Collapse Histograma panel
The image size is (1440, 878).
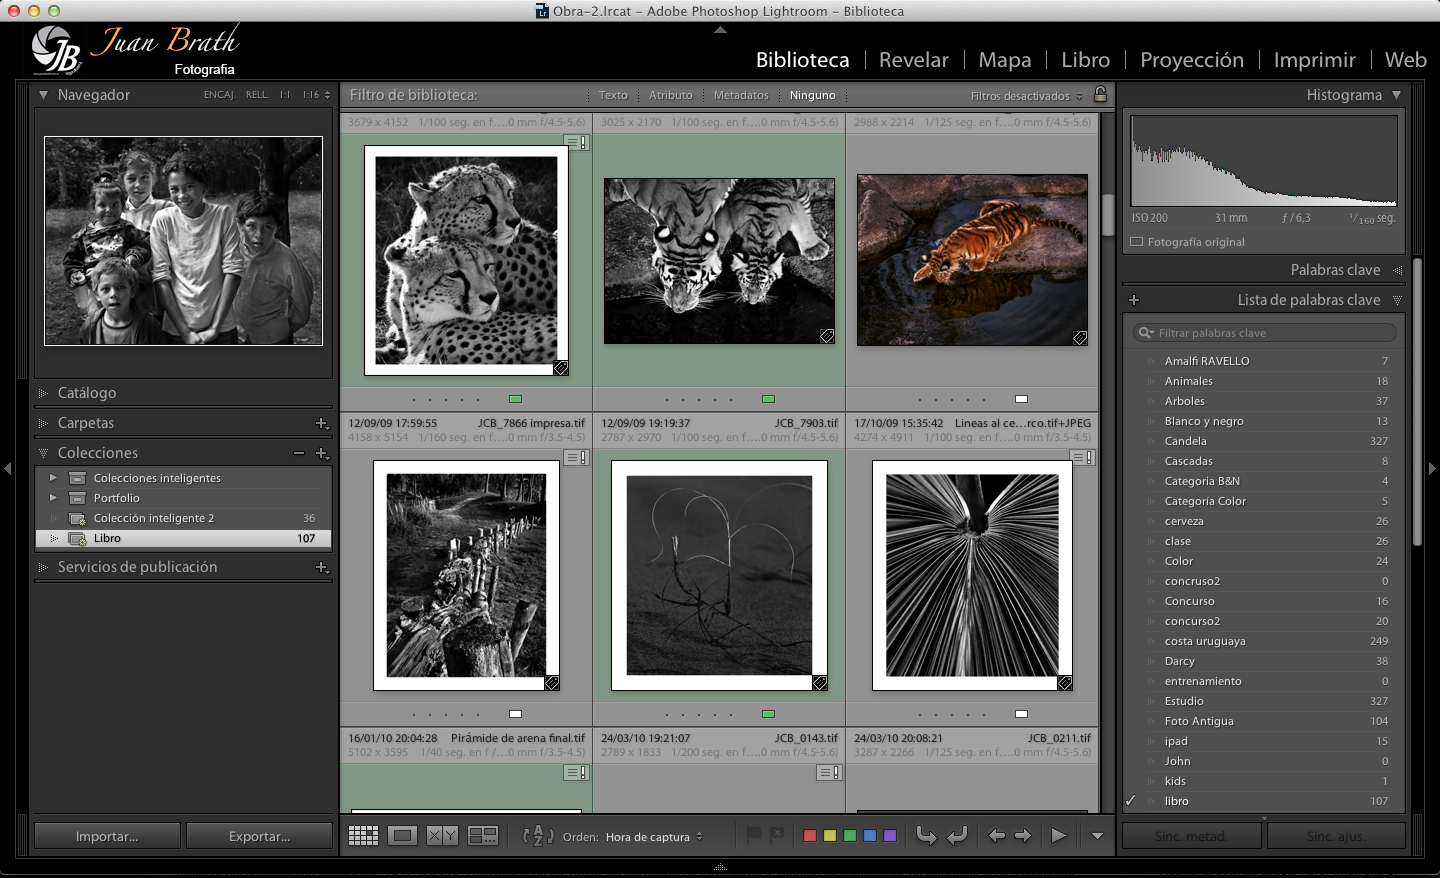[1396, 95]
